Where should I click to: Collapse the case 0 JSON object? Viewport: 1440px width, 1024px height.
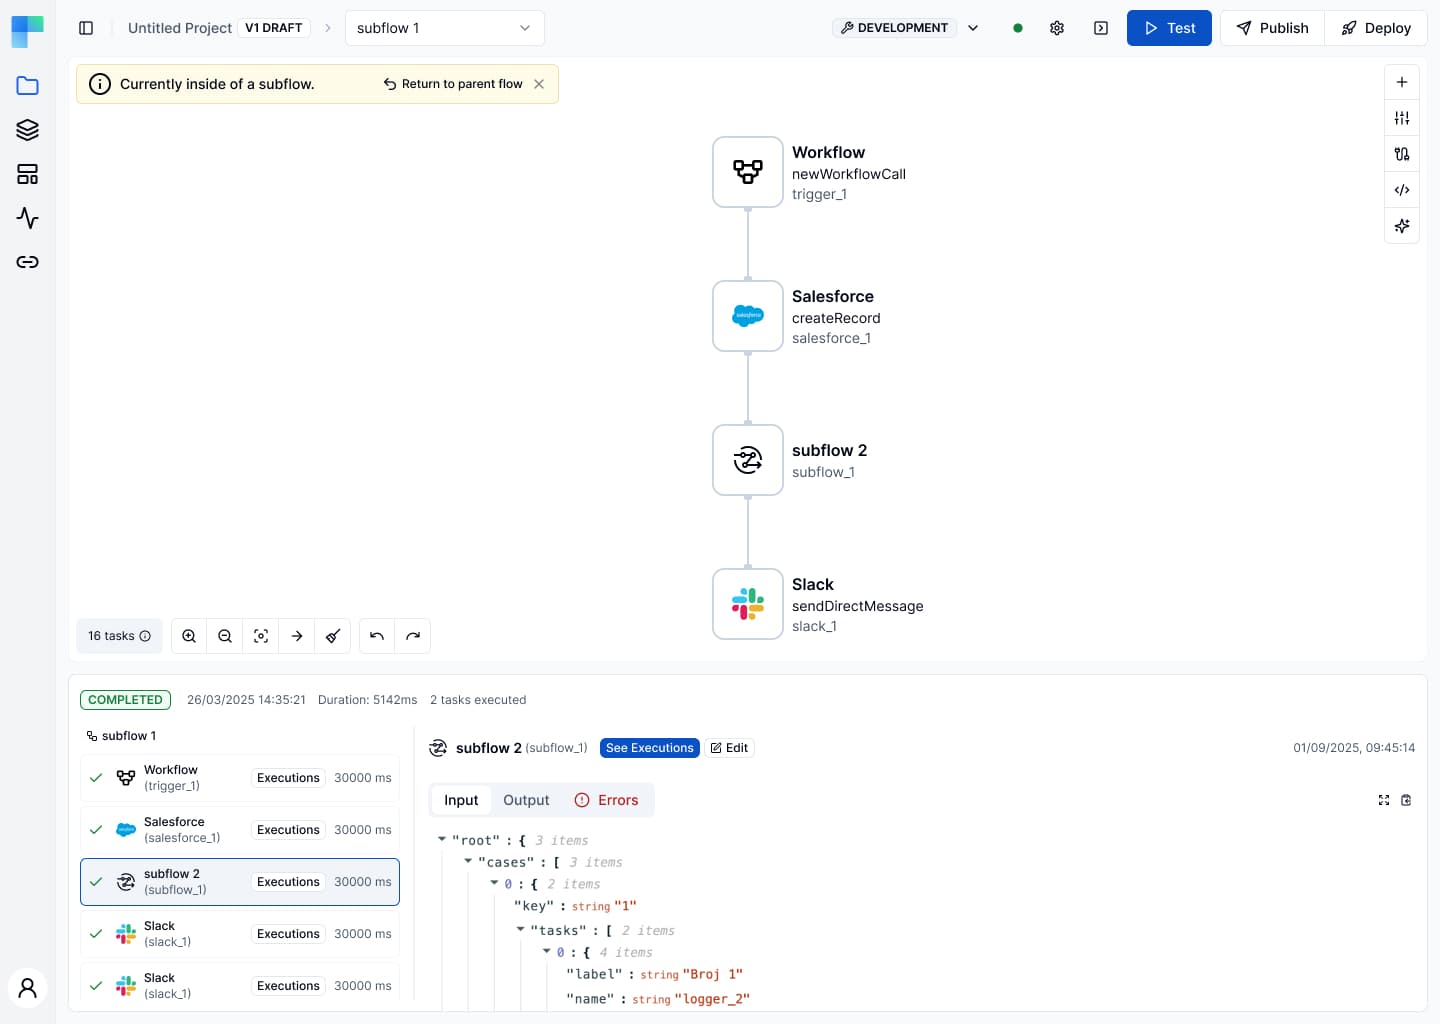494,883
